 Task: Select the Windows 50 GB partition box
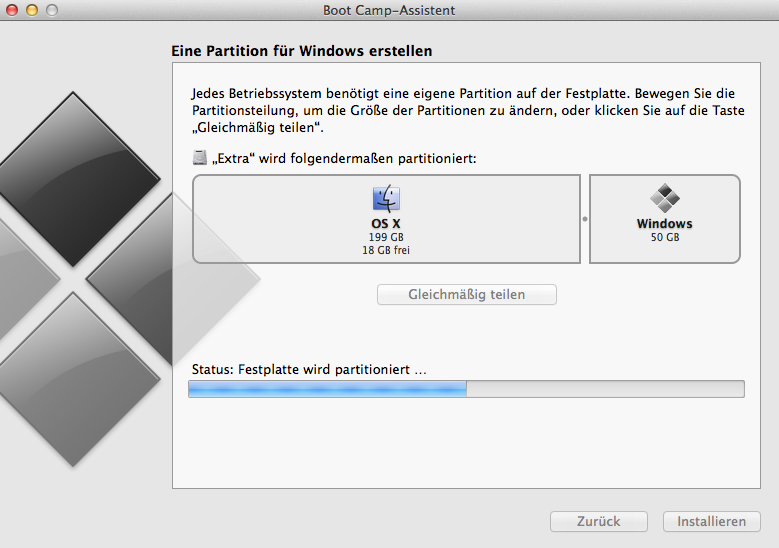coord(665,219)
